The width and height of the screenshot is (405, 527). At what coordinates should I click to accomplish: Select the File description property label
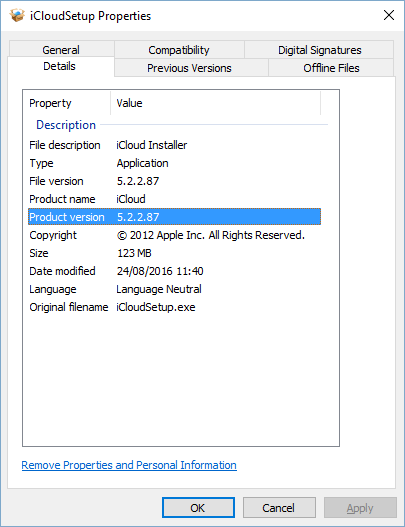click(x=65, y=145)
